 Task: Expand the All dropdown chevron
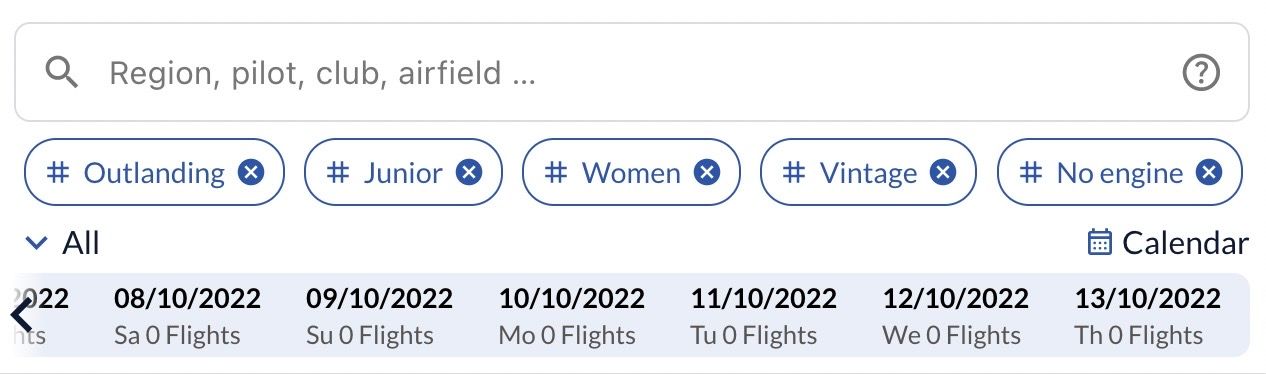tap(37, 243)
